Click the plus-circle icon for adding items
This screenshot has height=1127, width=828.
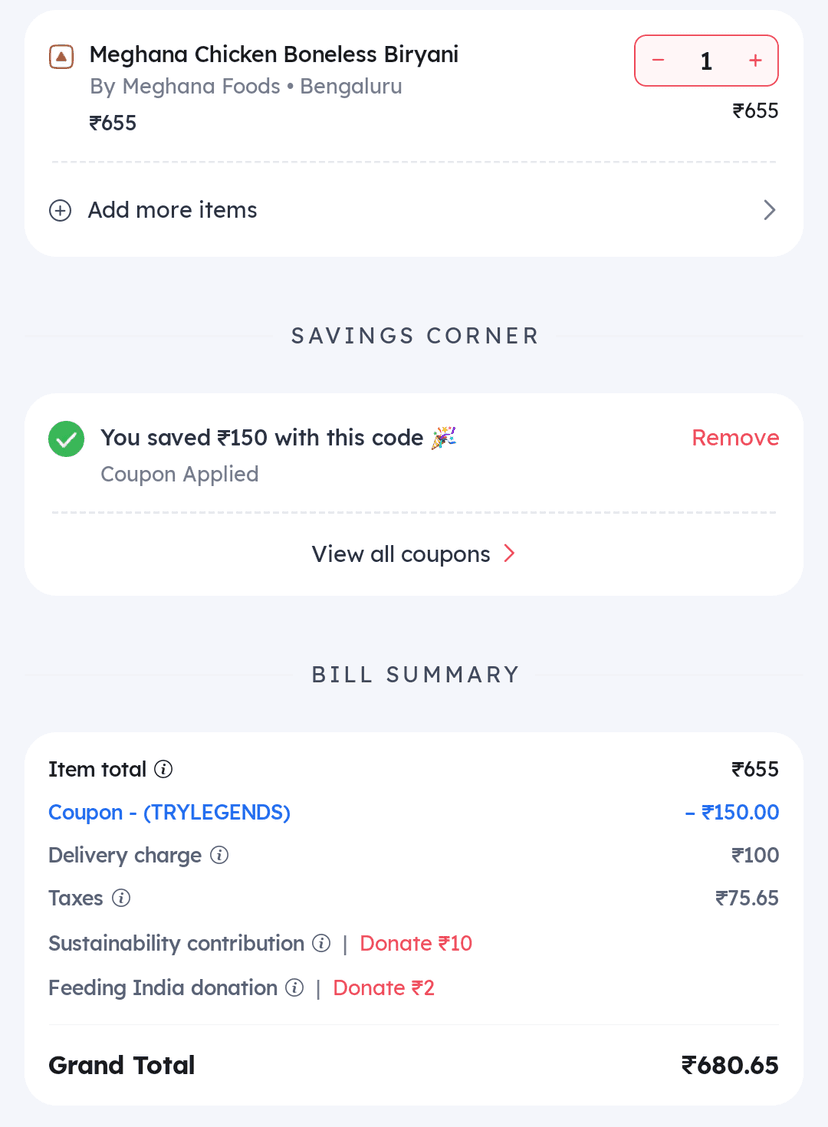click(60, 211)
